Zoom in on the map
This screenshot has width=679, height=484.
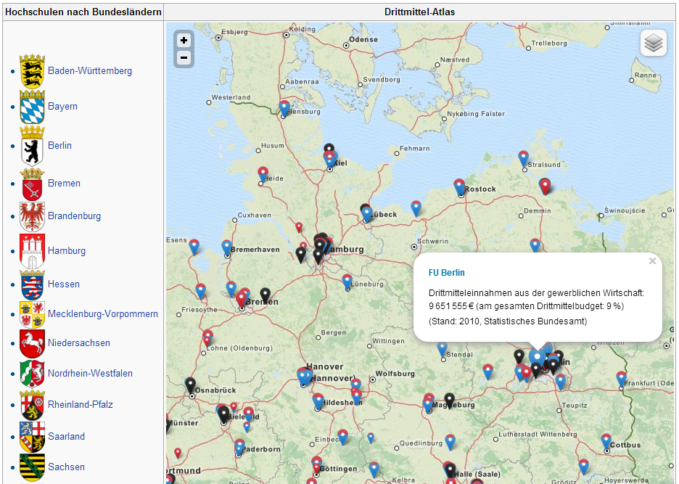click(183, 40)
